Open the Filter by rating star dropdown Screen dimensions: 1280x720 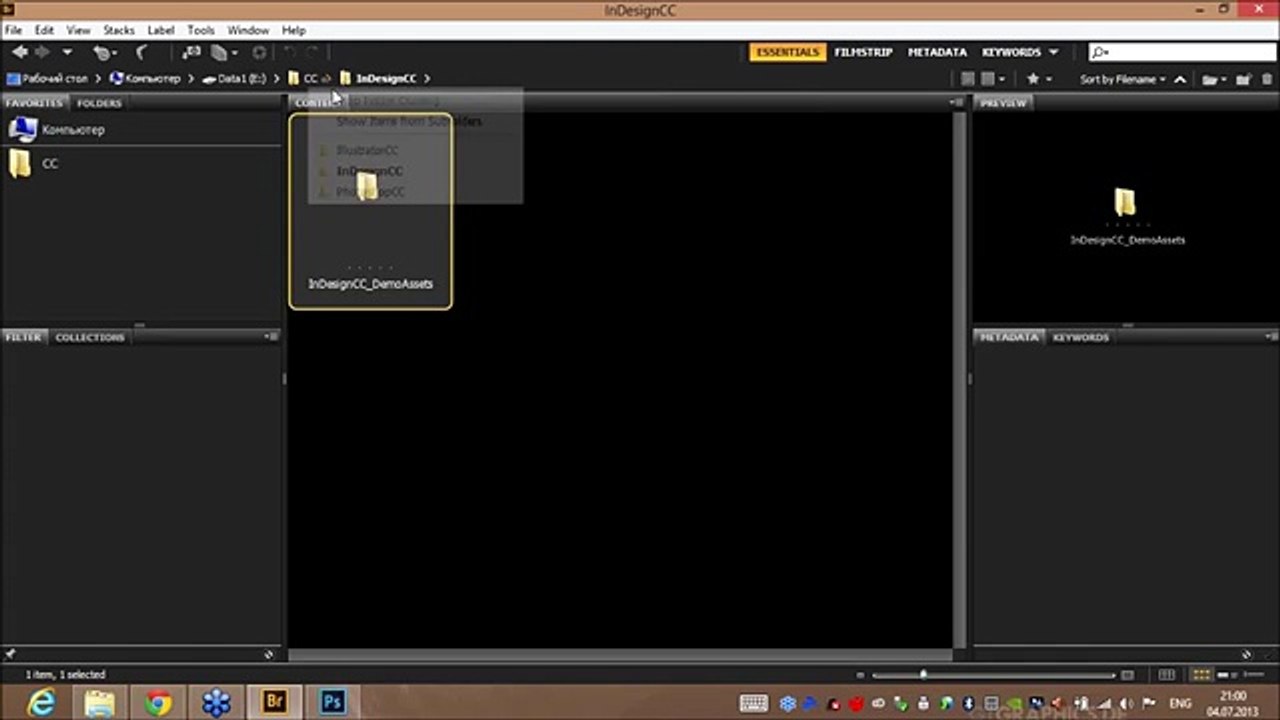point(1037,79)
